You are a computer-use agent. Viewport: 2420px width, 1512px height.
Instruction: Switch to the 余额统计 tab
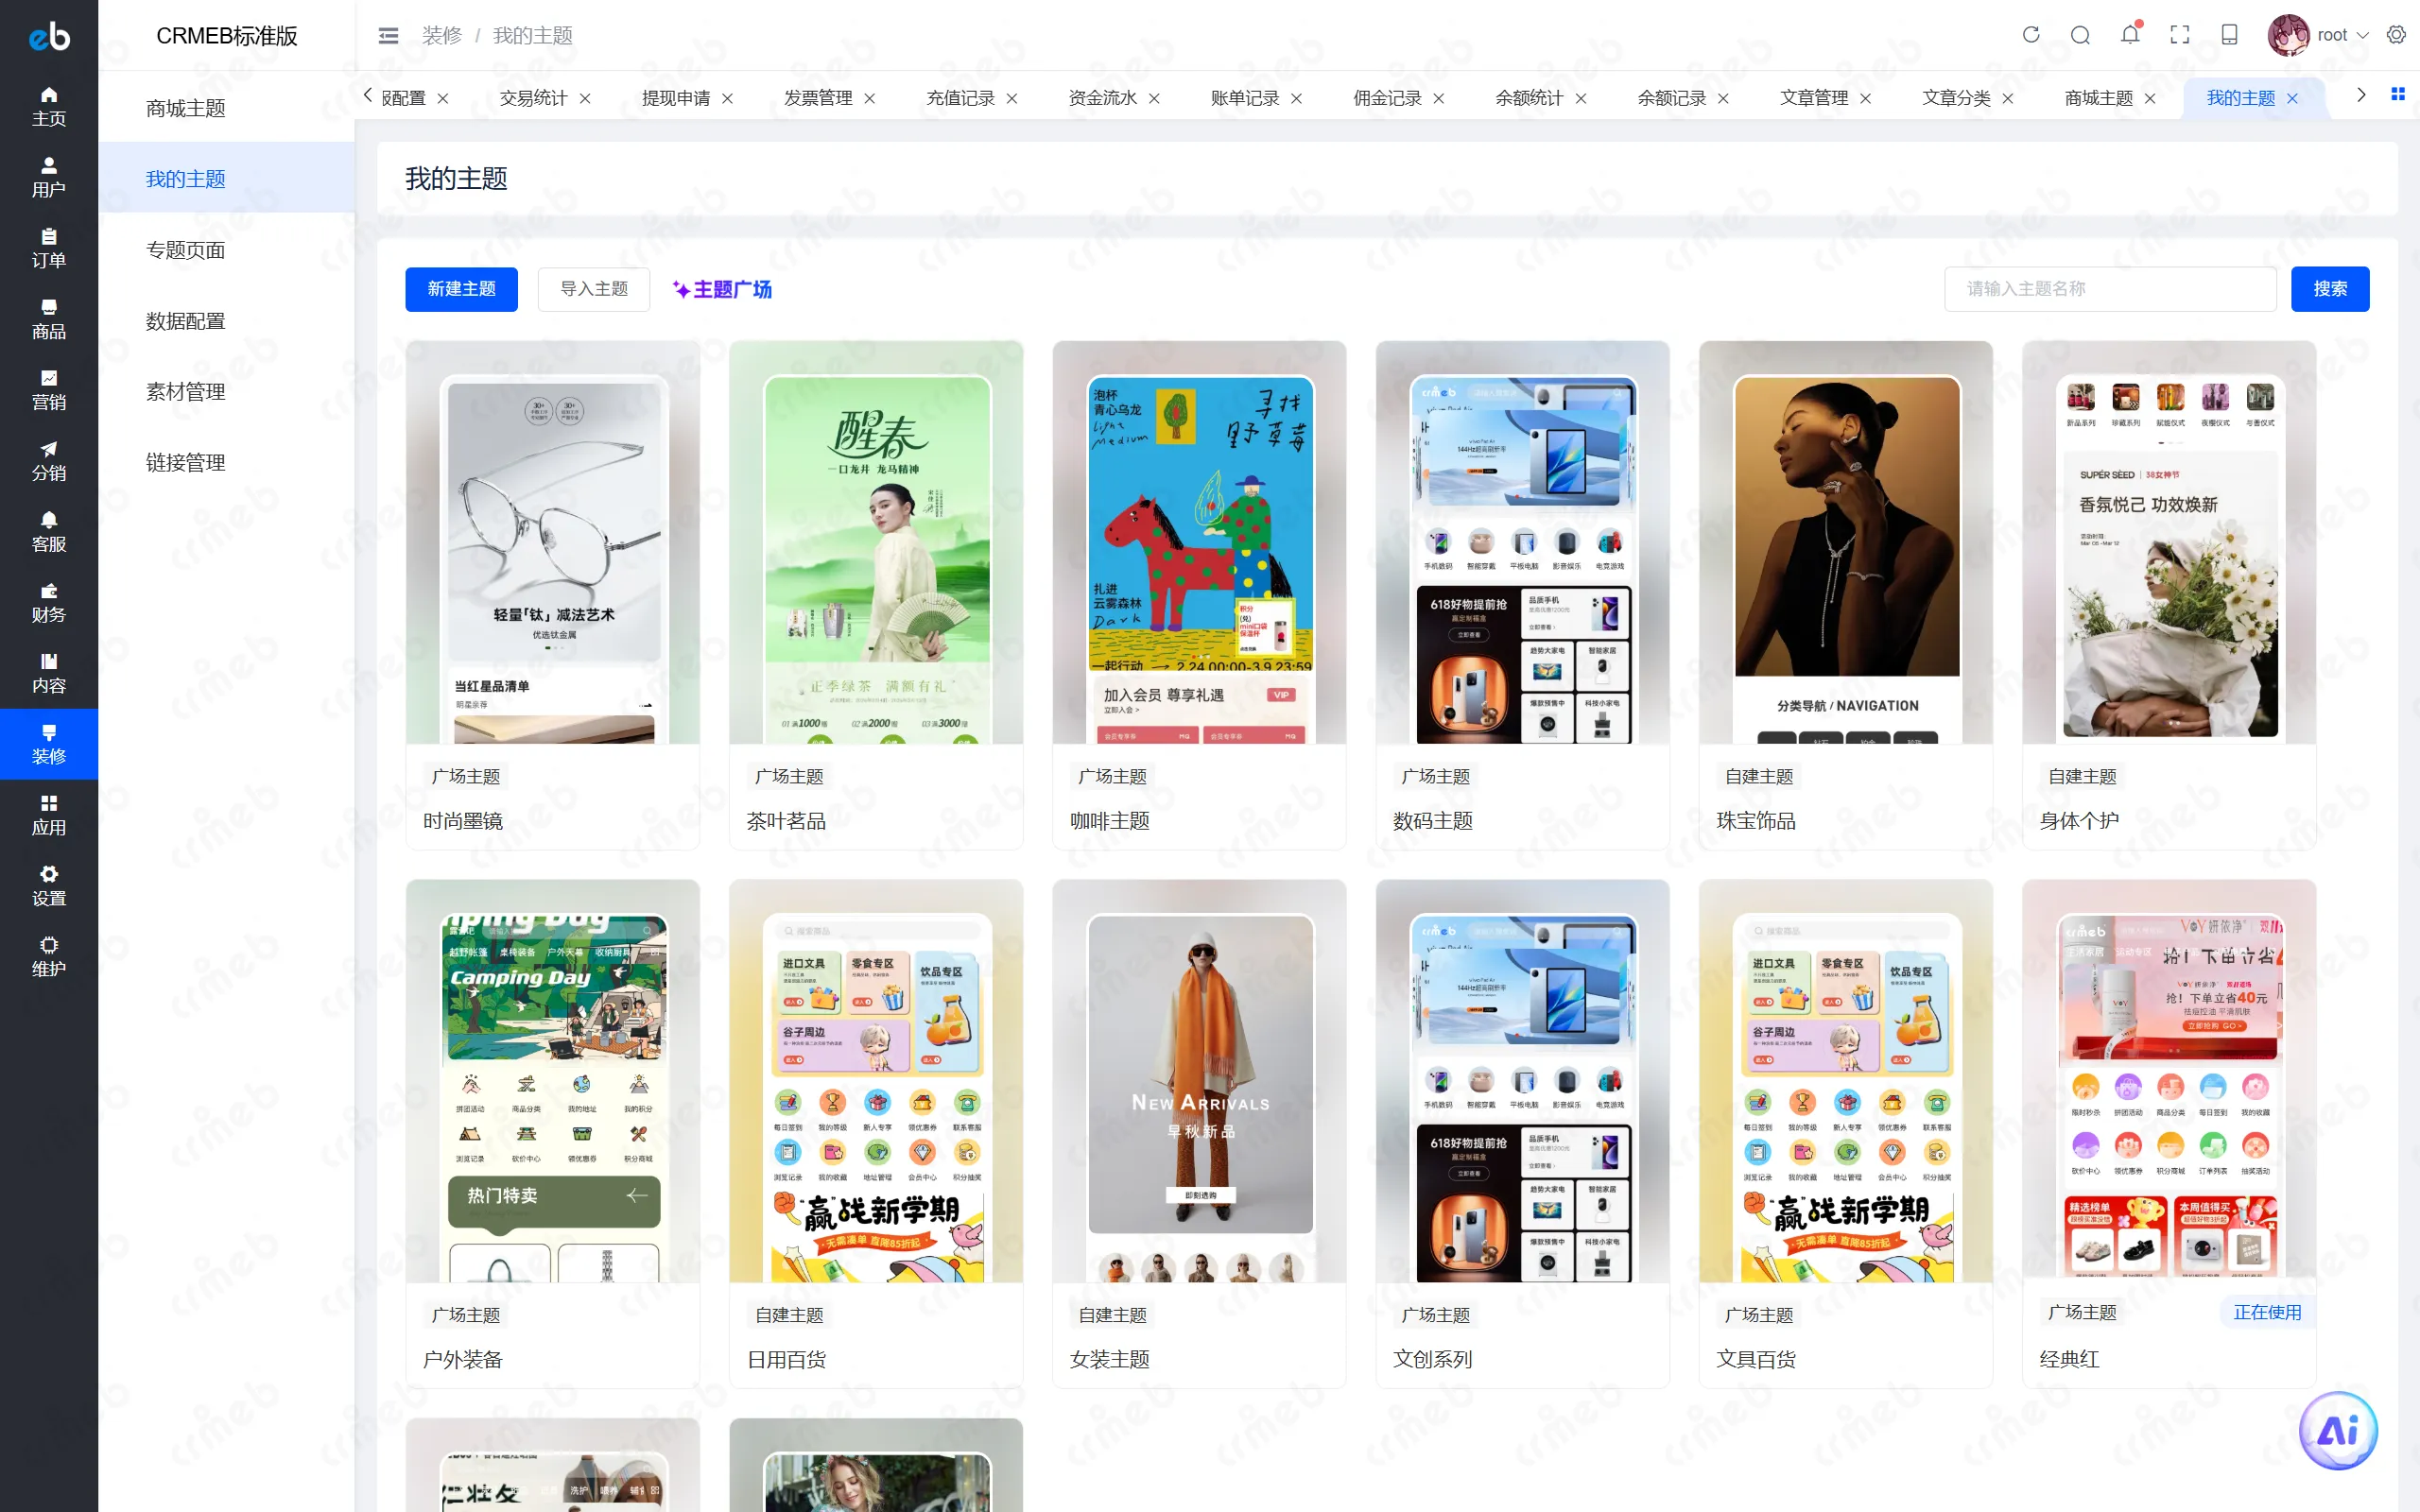(1529, 98)
